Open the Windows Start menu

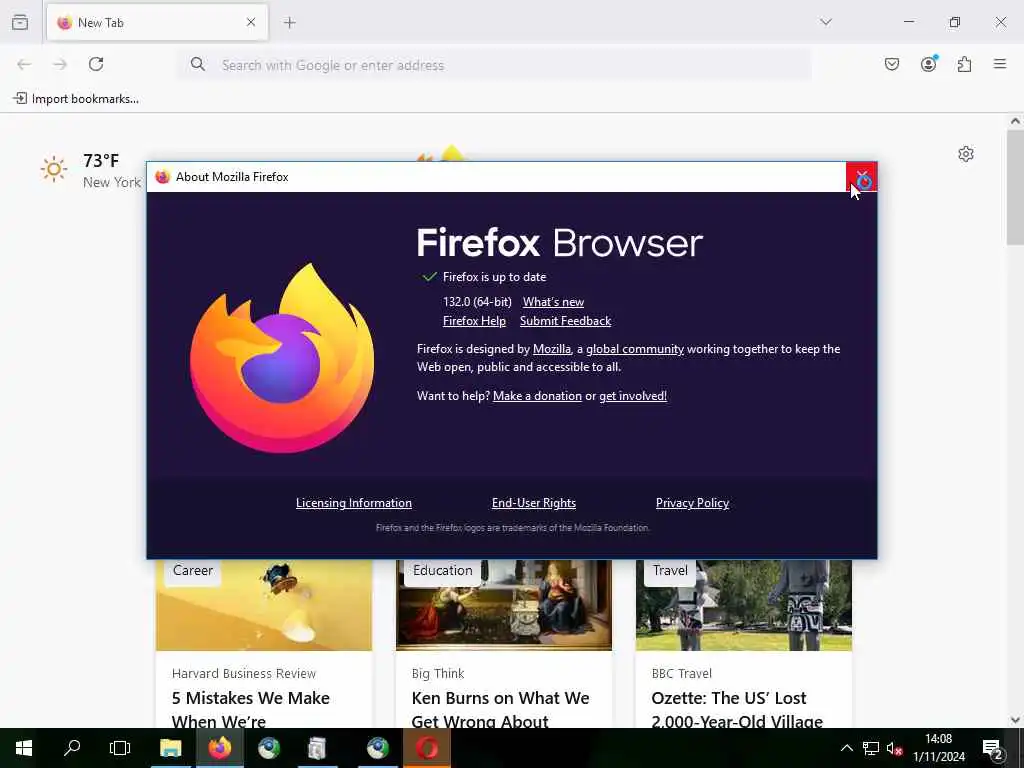coord(24,748)
